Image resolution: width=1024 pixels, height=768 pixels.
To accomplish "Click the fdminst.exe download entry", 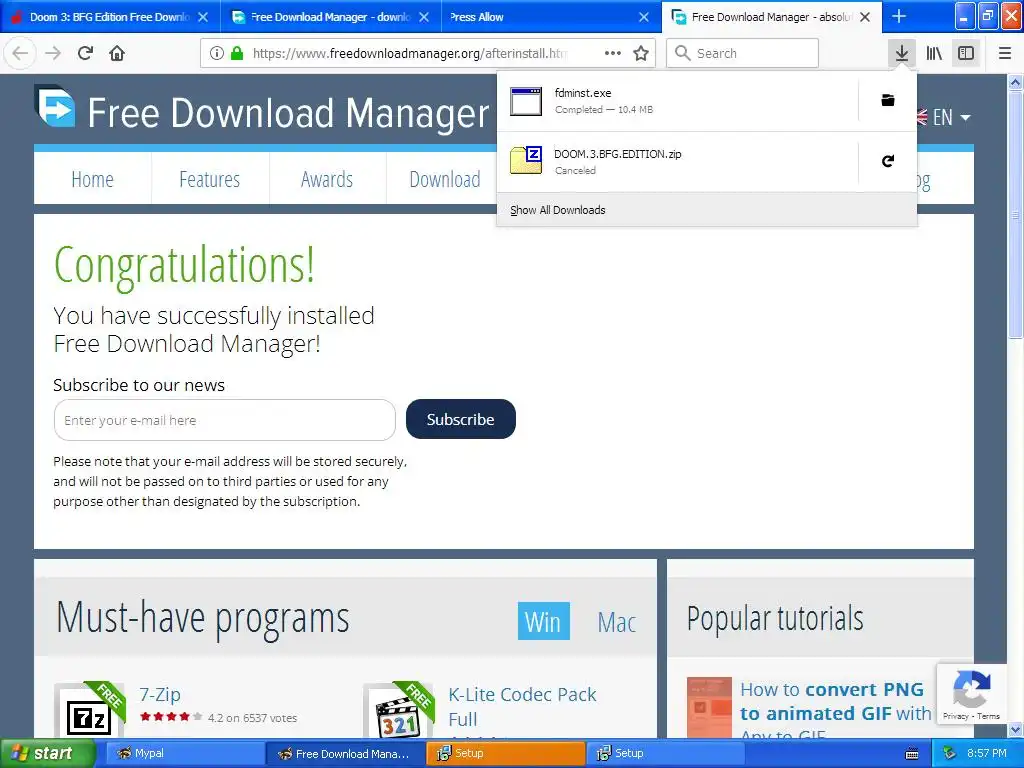I will 677,101.
